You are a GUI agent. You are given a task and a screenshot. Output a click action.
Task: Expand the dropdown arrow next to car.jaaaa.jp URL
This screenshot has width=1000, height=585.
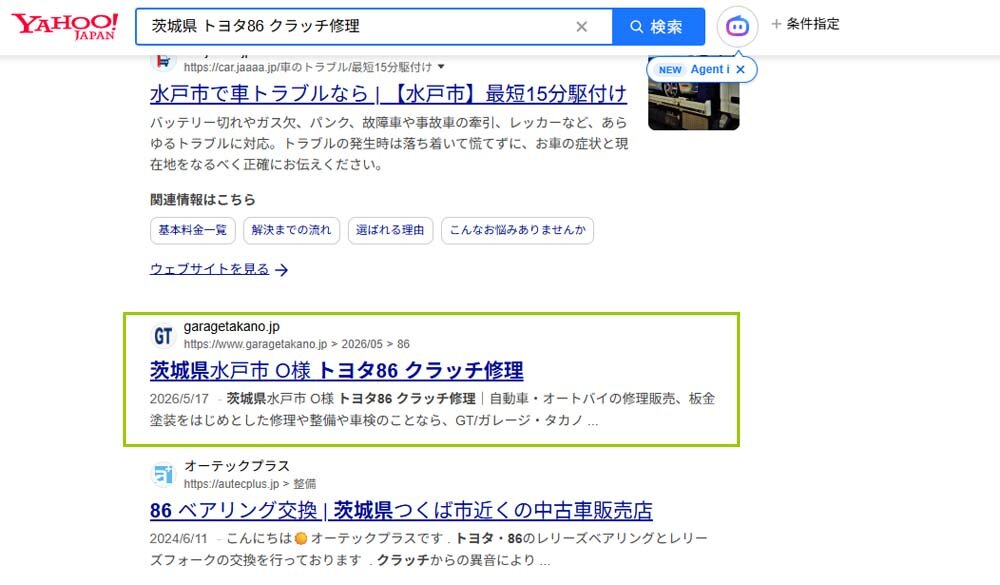tap(441, 67)
